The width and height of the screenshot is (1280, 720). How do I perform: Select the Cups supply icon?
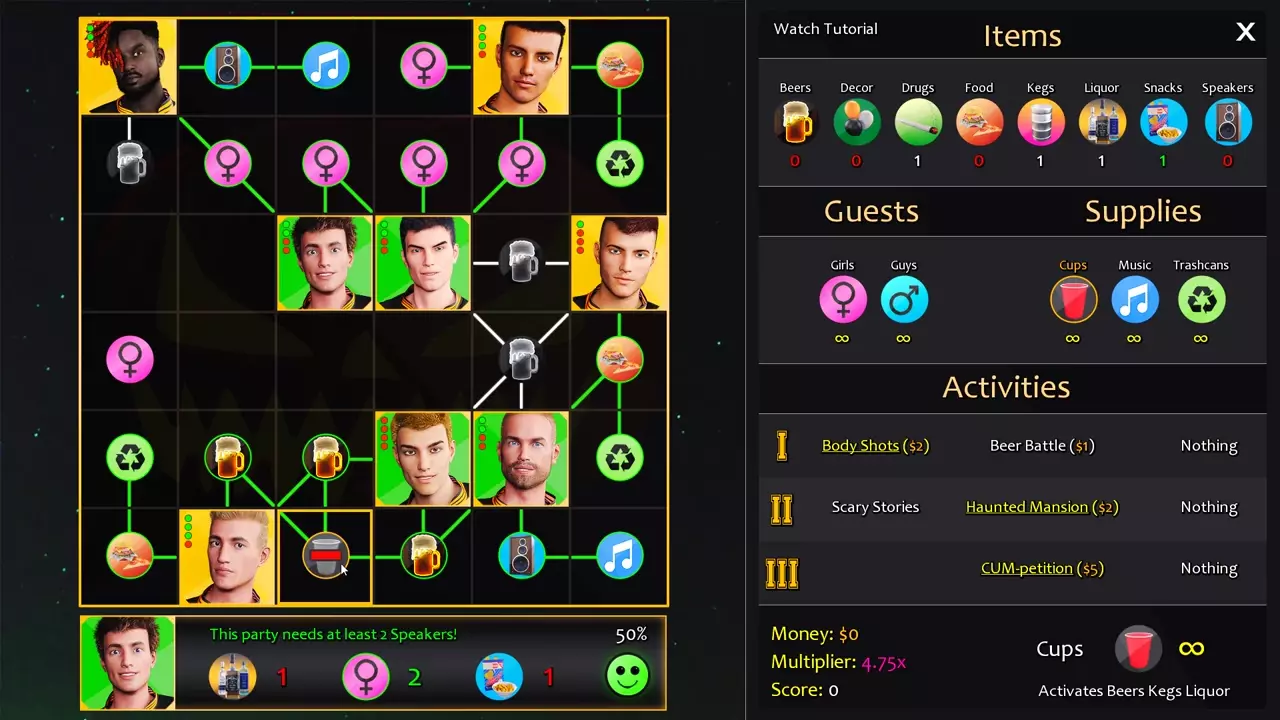click(x=1073, y=300)
